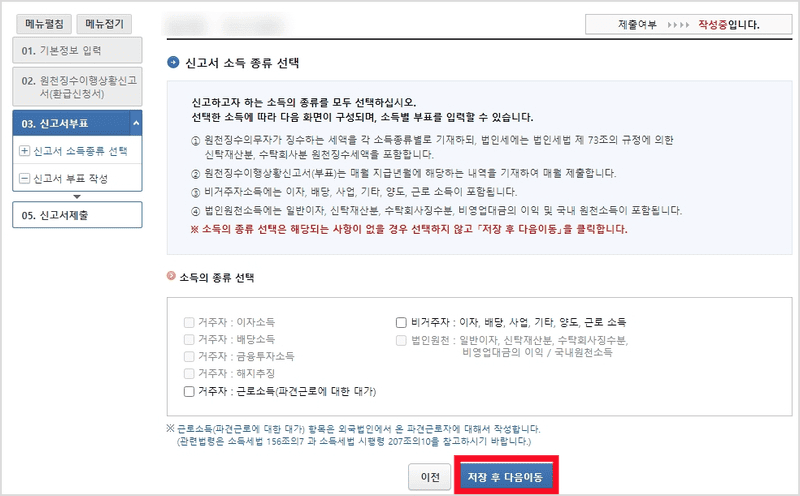The width and height of the screenshot is (800, 496).
Task: Click the down triangle below 신고서 부표 작성
Action: tap(77, 196)
